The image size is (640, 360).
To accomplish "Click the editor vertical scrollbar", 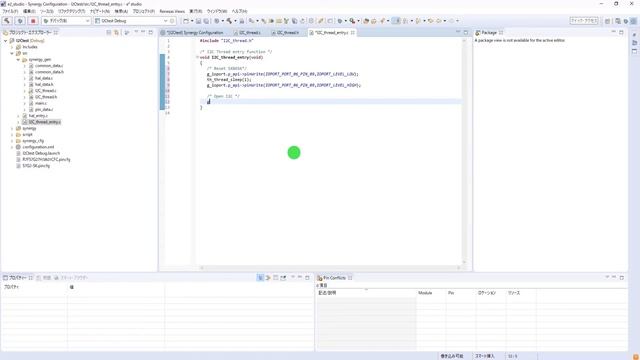I will 464,151.
